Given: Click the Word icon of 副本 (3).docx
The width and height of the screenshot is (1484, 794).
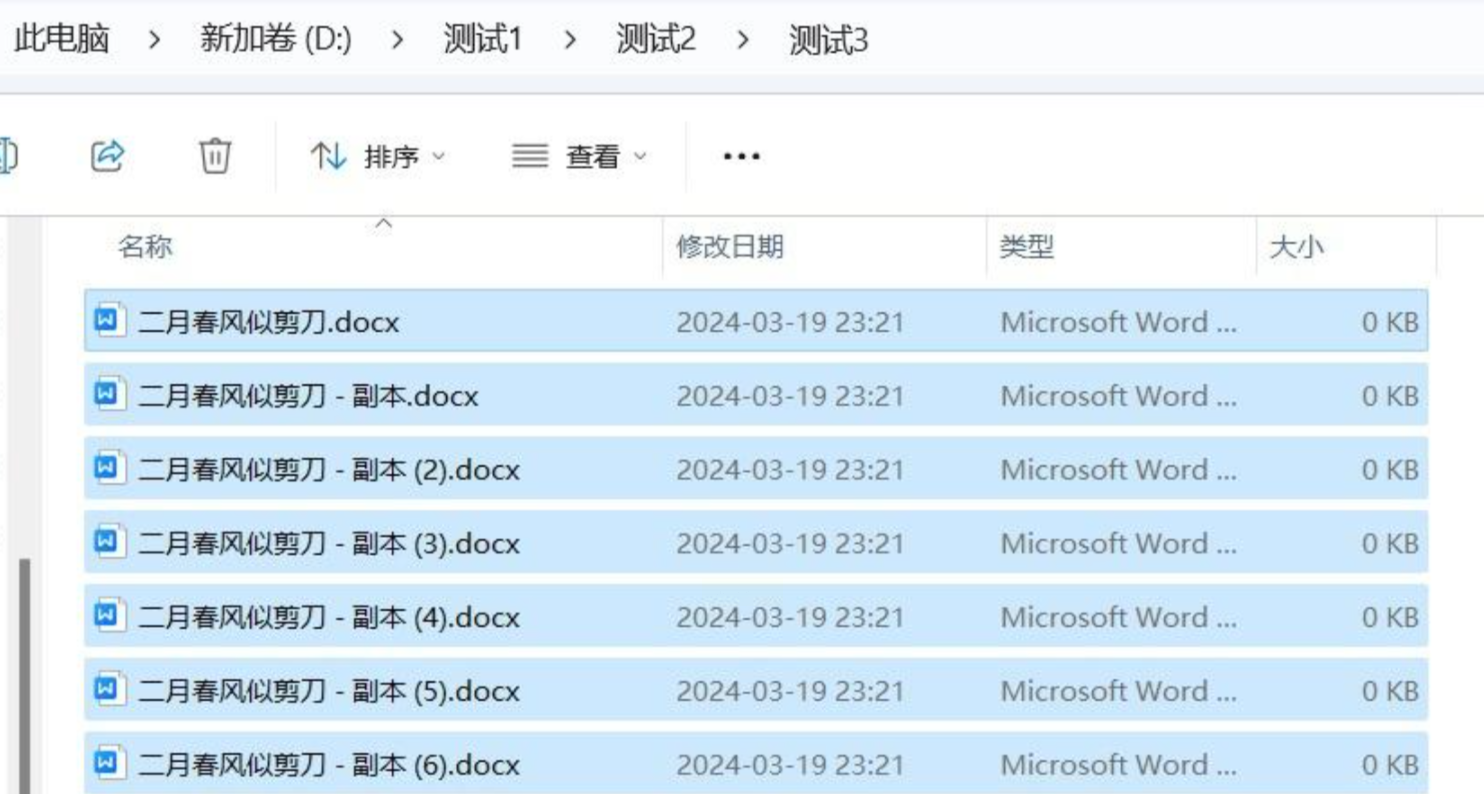Looking at the screenshot, I should [x=108, y=542].
